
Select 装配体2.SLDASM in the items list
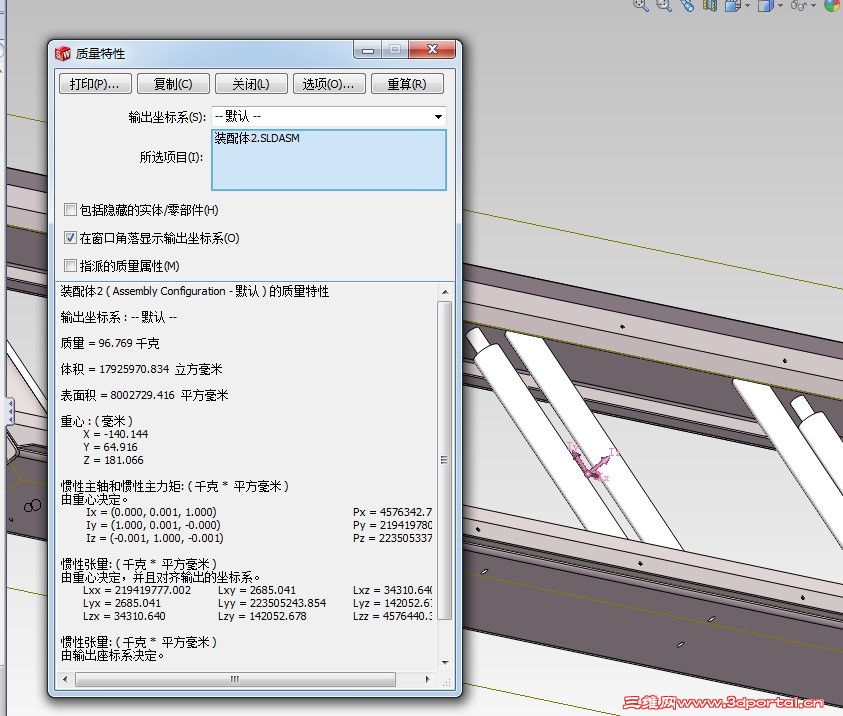256,138
